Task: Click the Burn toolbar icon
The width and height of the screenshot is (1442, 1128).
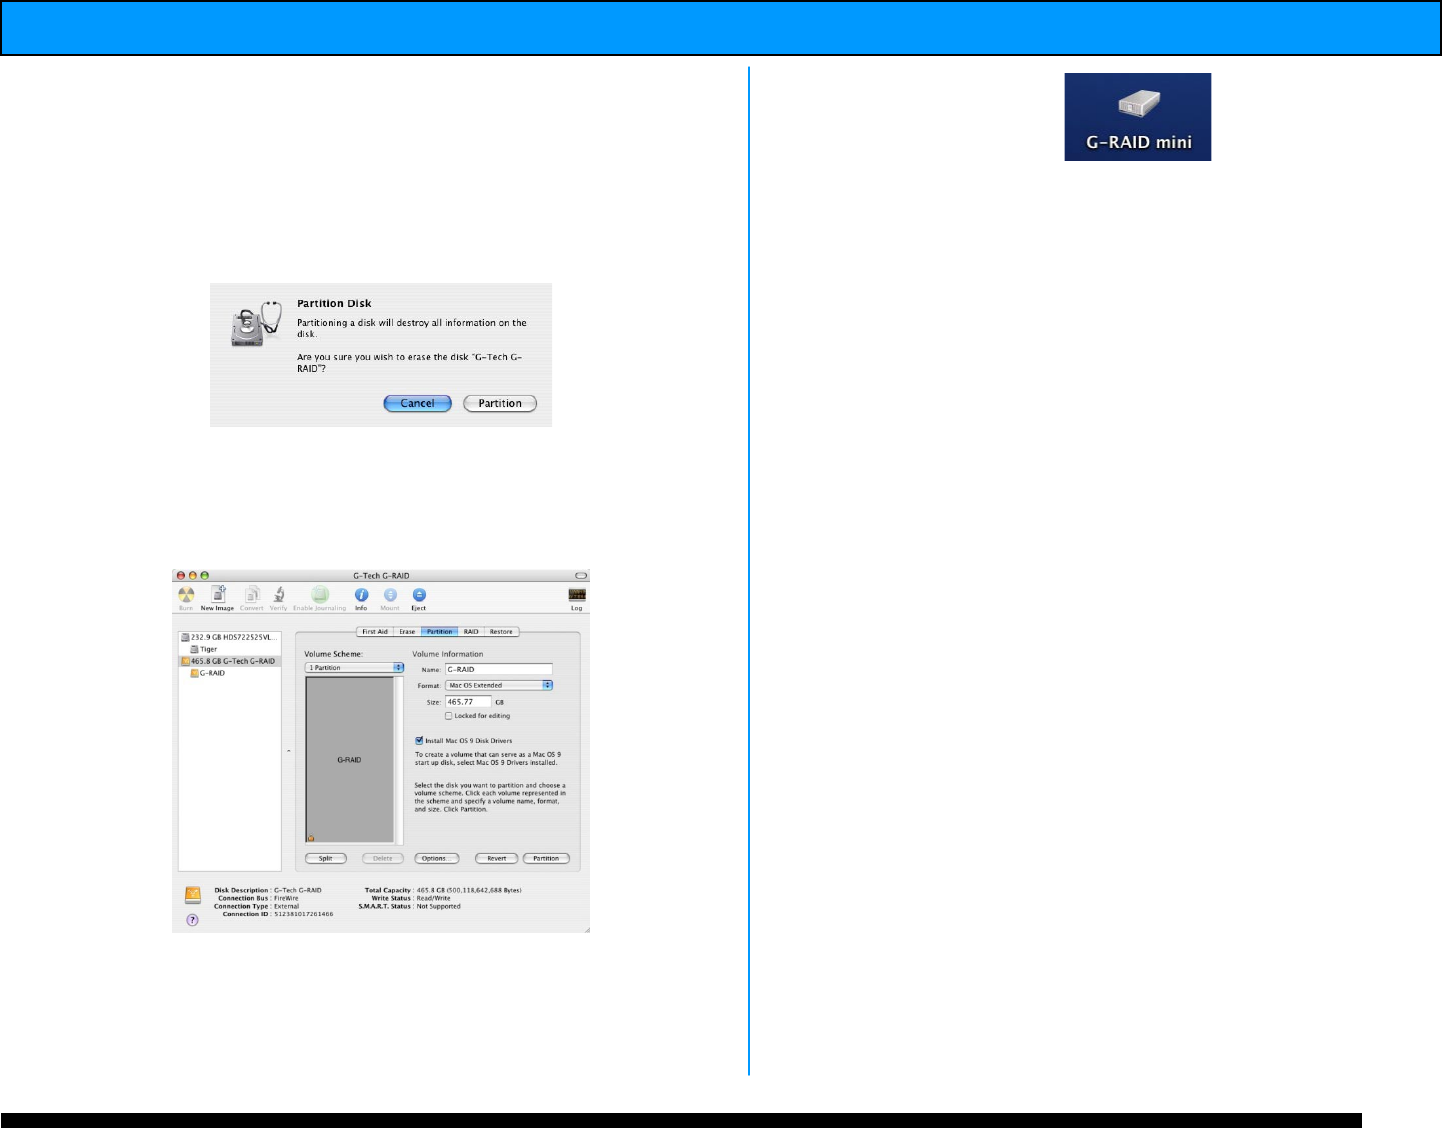Action: (186, 596)
